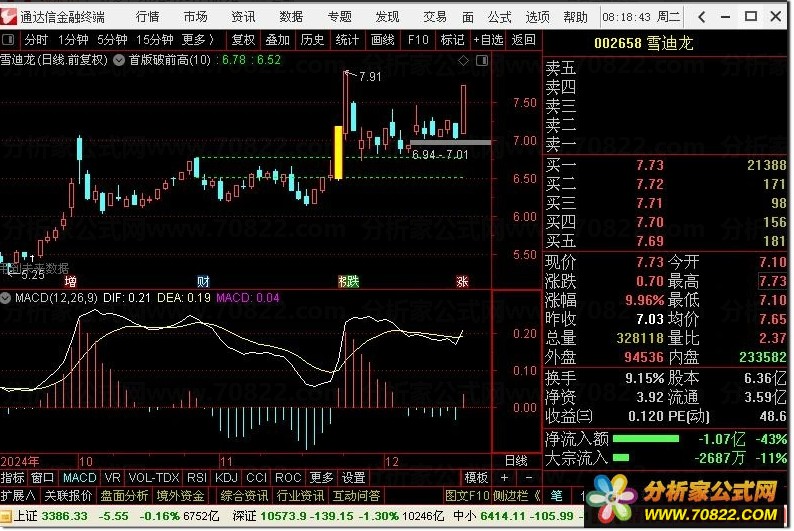Zoom out chart with minus button
This screenshot has width=794, height=531.
(x=529, y=478)
